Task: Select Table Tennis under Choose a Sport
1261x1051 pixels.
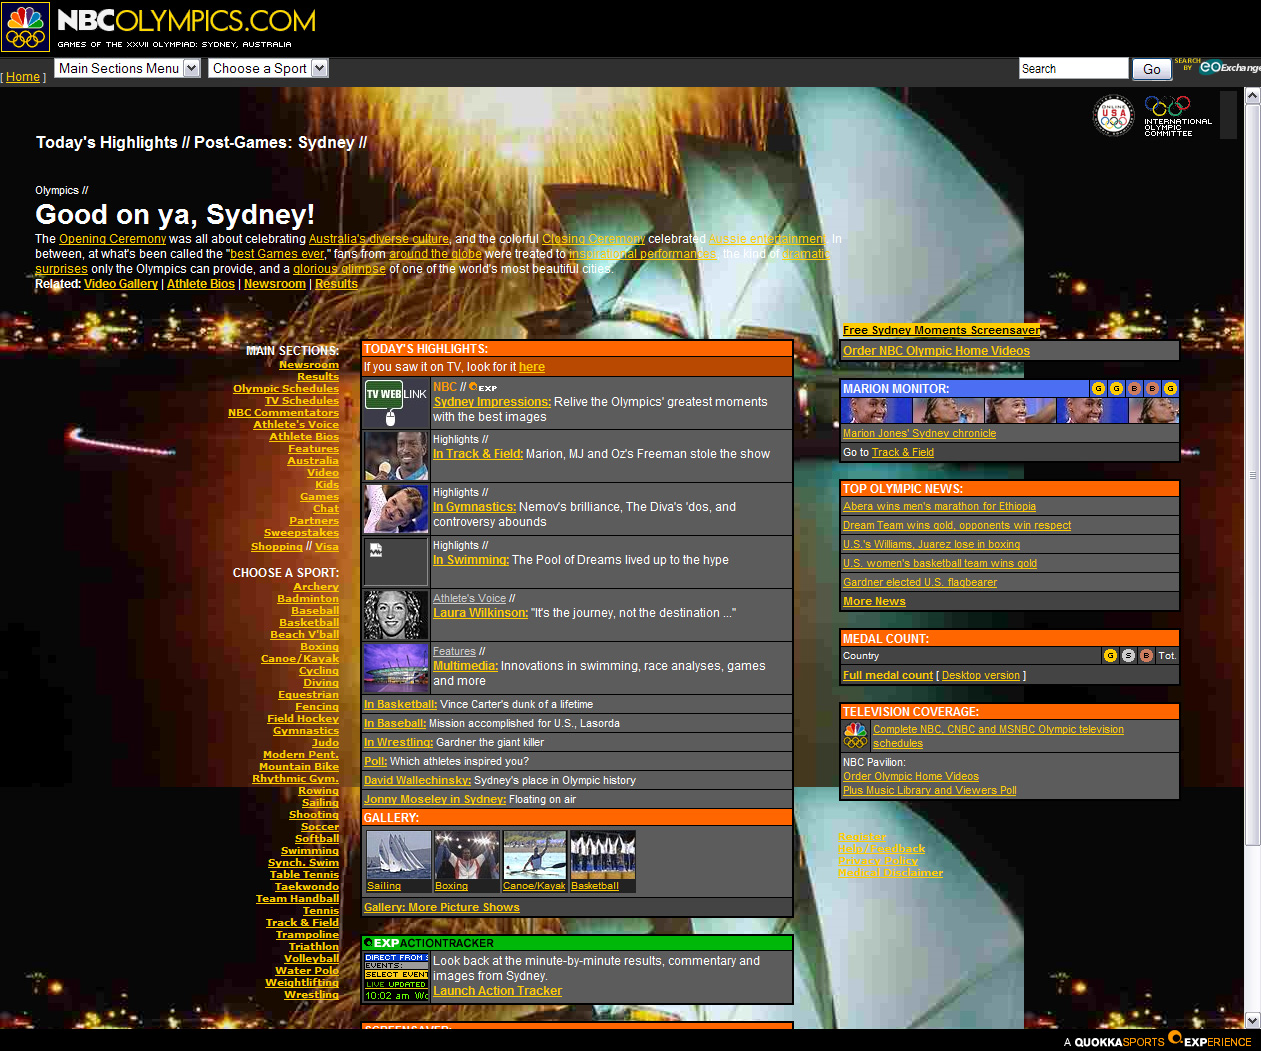Action: (x=304, y=875)
